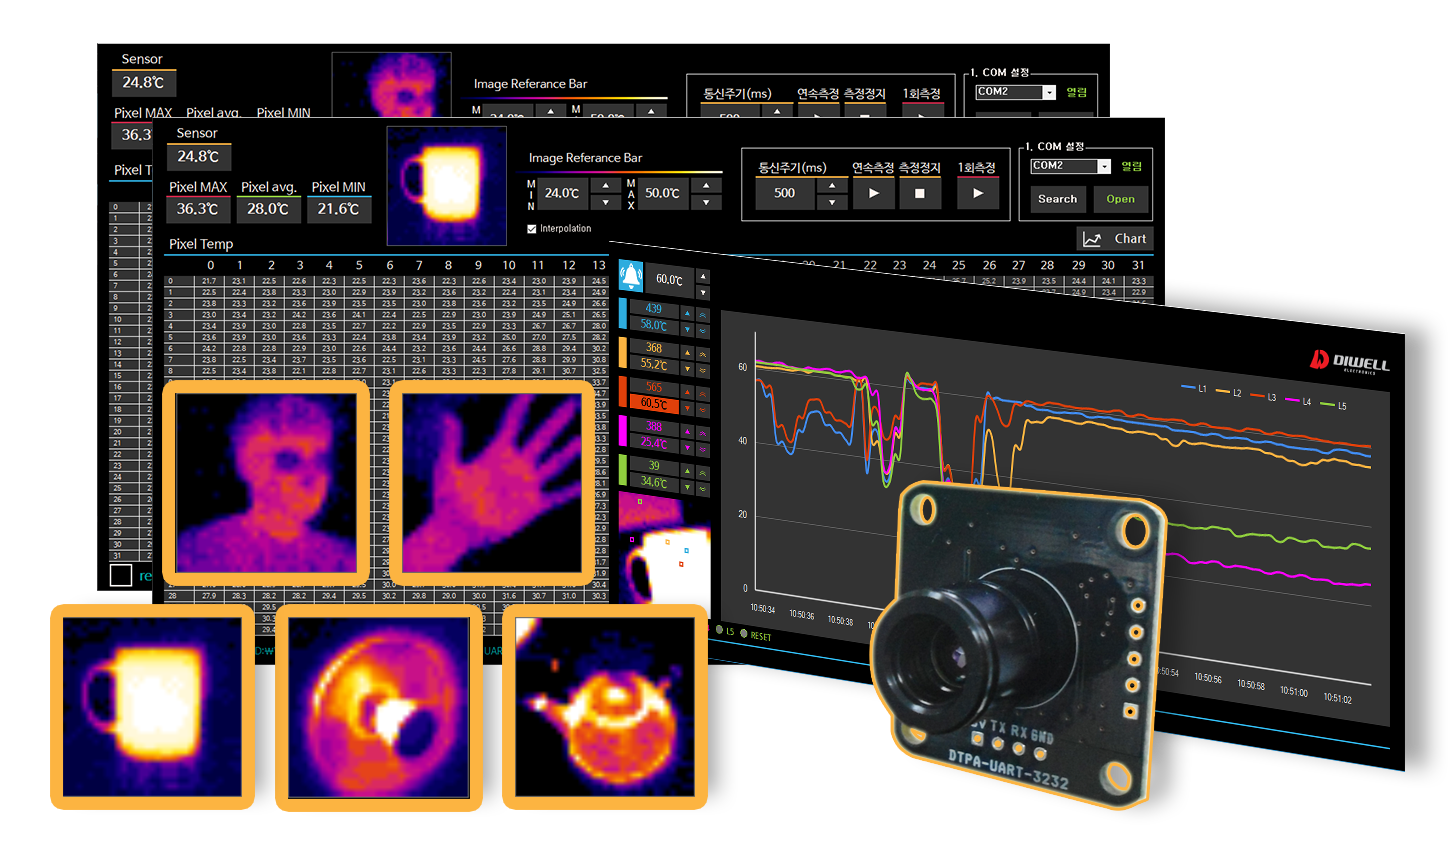The image size is (1450, 850).
Task: Lower the 통신주기 500 ms value with down arrow
Action: point(832,202)
